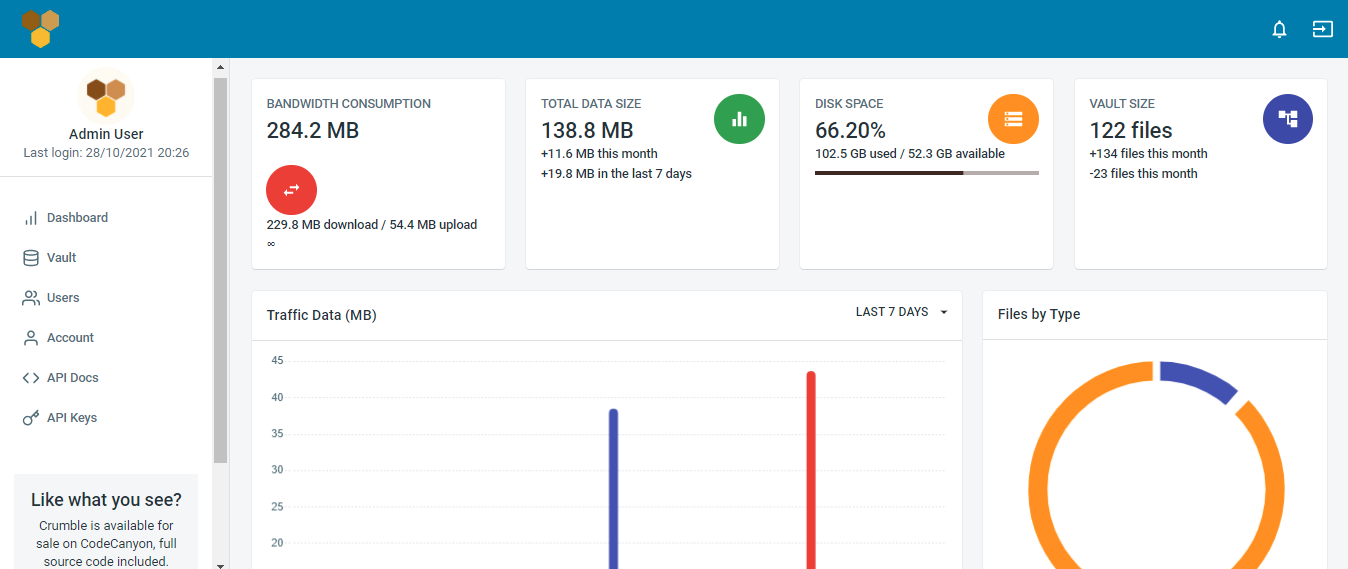Click the Total Data Size card title
Screen dimensions: 1348x569
(591, 104)
